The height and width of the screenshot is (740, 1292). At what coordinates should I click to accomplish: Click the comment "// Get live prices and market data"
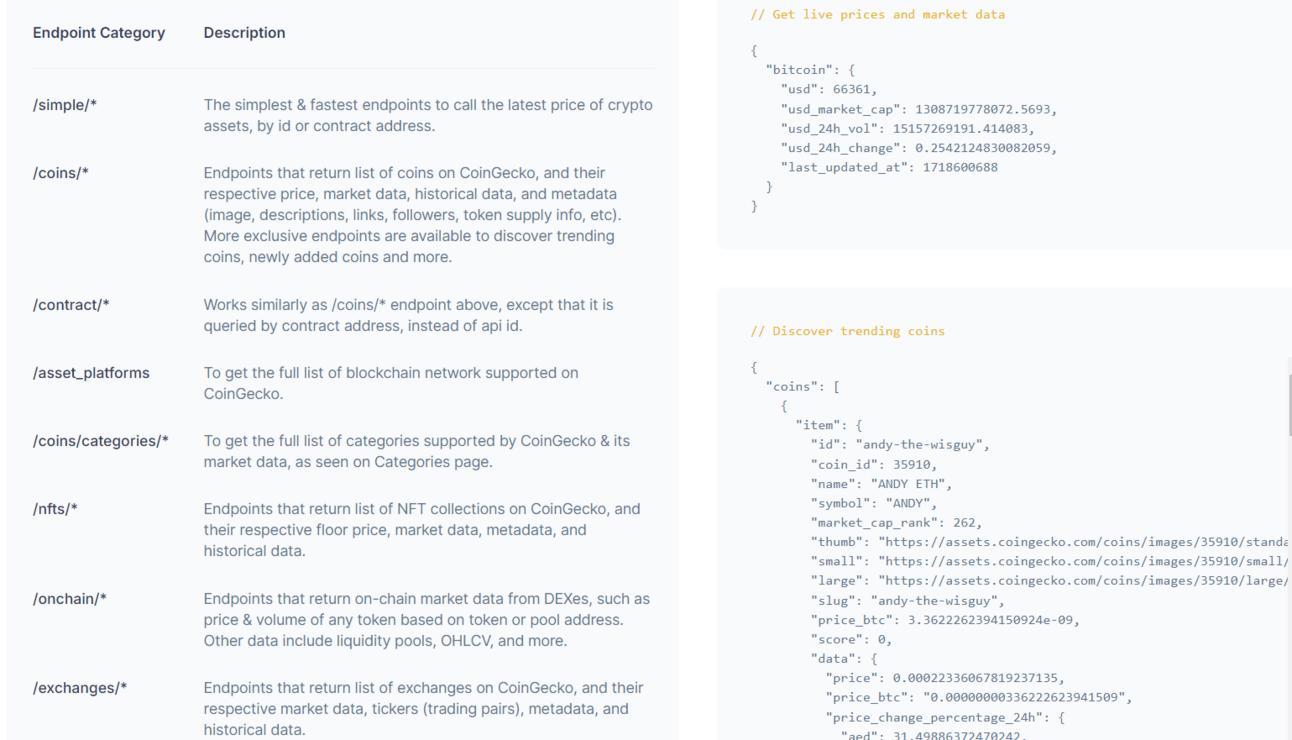click(878, 14)
